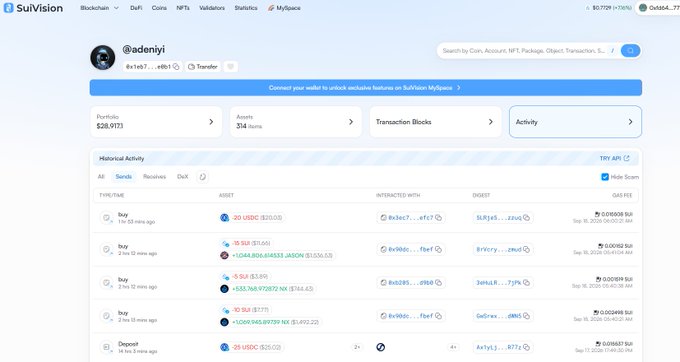Click the adeniyi profile avatar
Screen dimensions: 680x362
coord(103,57)
